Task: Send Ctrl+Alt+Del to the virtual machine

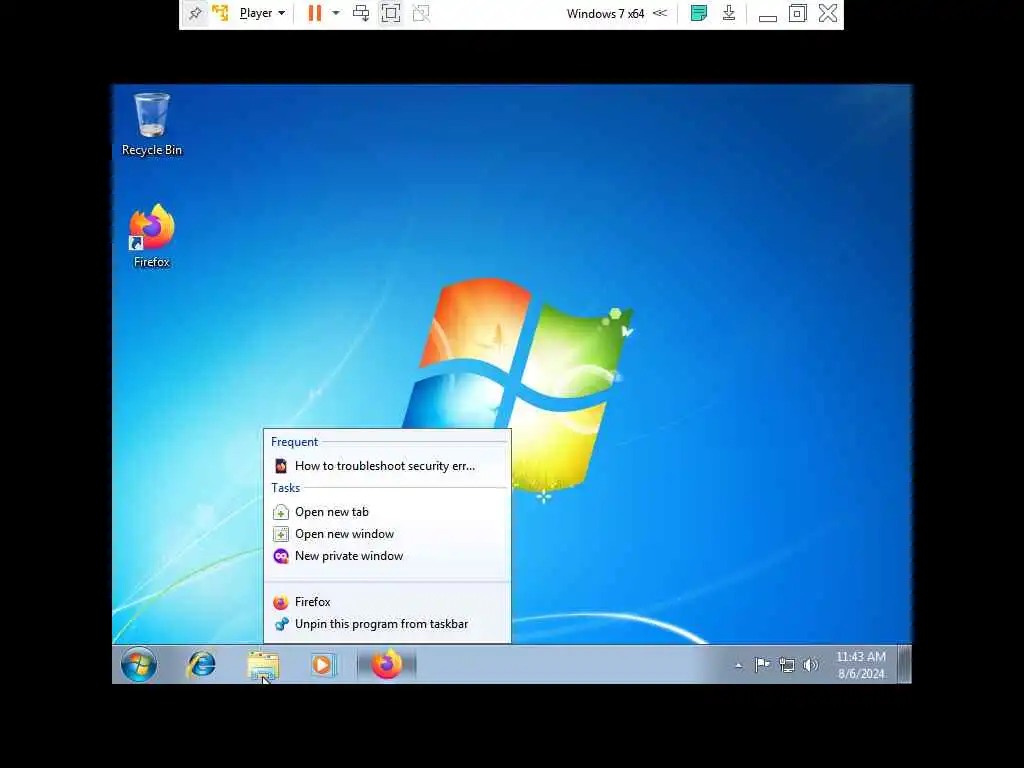Action: tap(360, 13)
